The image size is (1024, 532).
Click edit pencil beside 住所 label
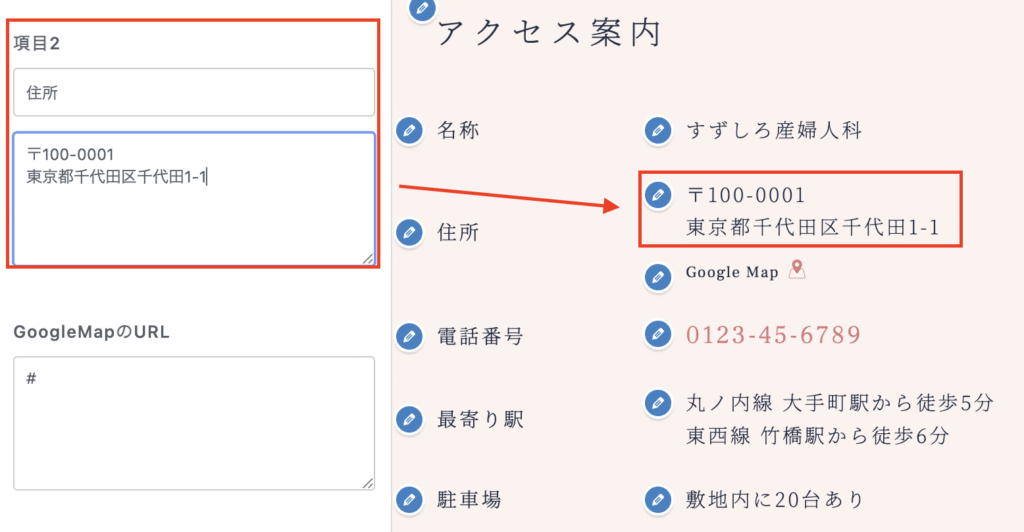(x=408, y=232)
